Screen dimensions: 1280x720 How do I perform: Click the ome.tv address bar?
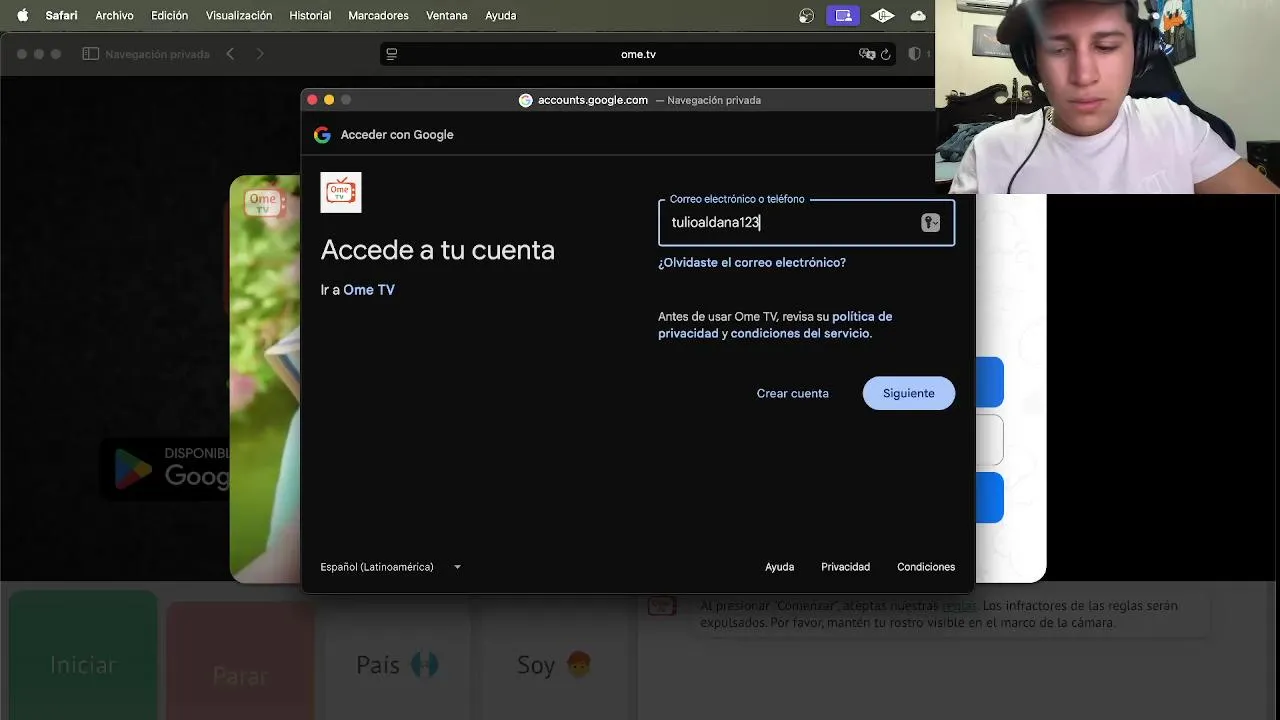click(638, 54)
